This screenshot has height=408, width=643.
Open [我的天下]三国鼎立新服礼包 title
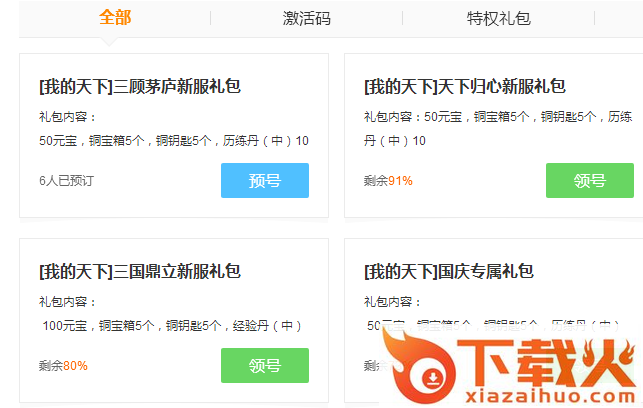(140, 271)
